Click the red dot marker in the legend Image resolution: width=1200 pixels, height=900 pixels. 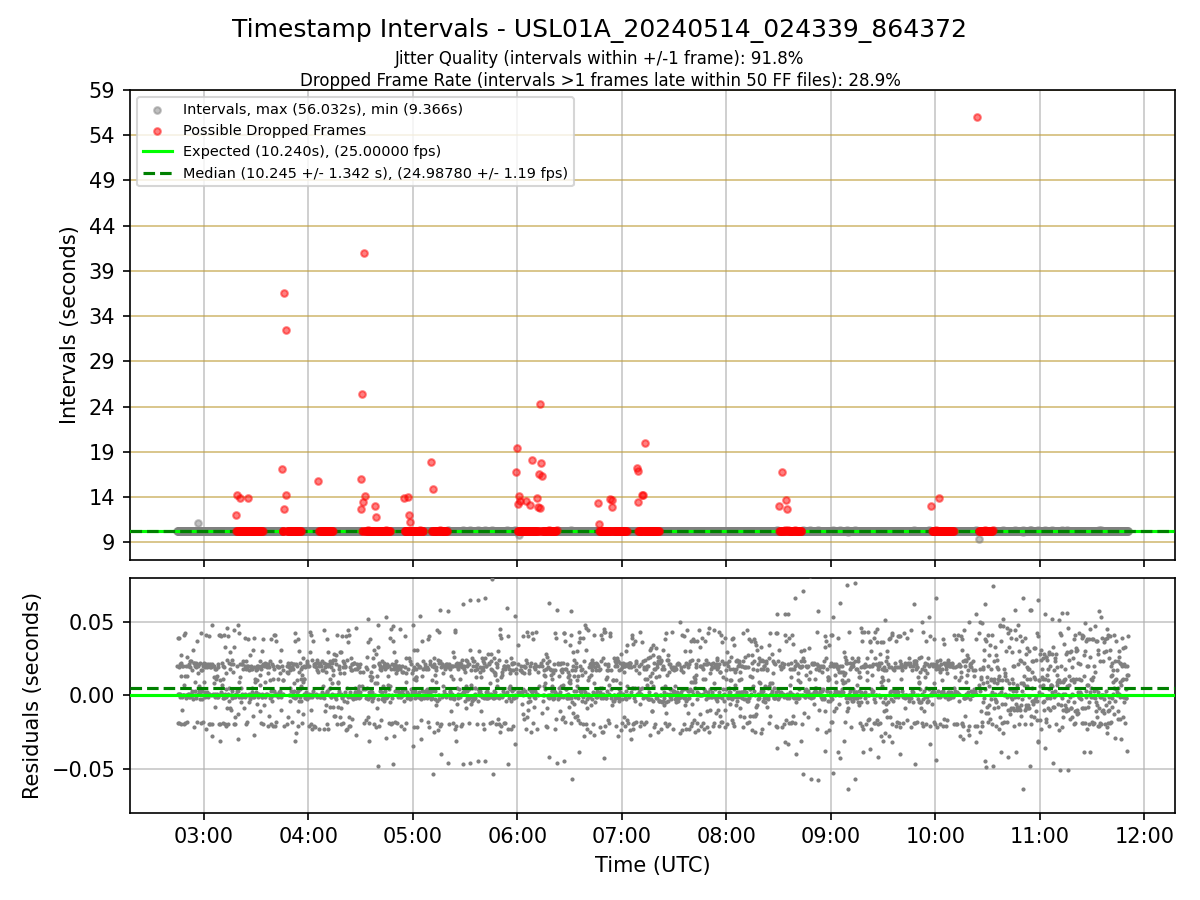[158, 130]
